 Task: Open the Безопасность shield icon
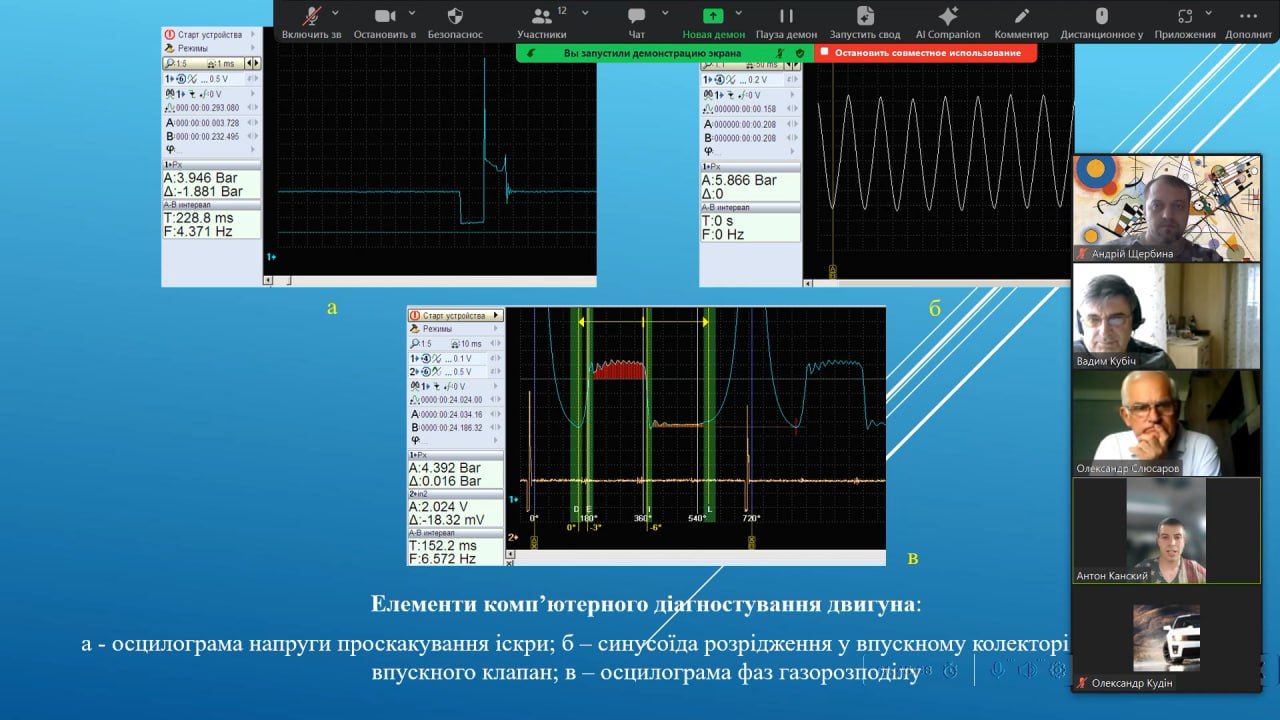[455, 17]
